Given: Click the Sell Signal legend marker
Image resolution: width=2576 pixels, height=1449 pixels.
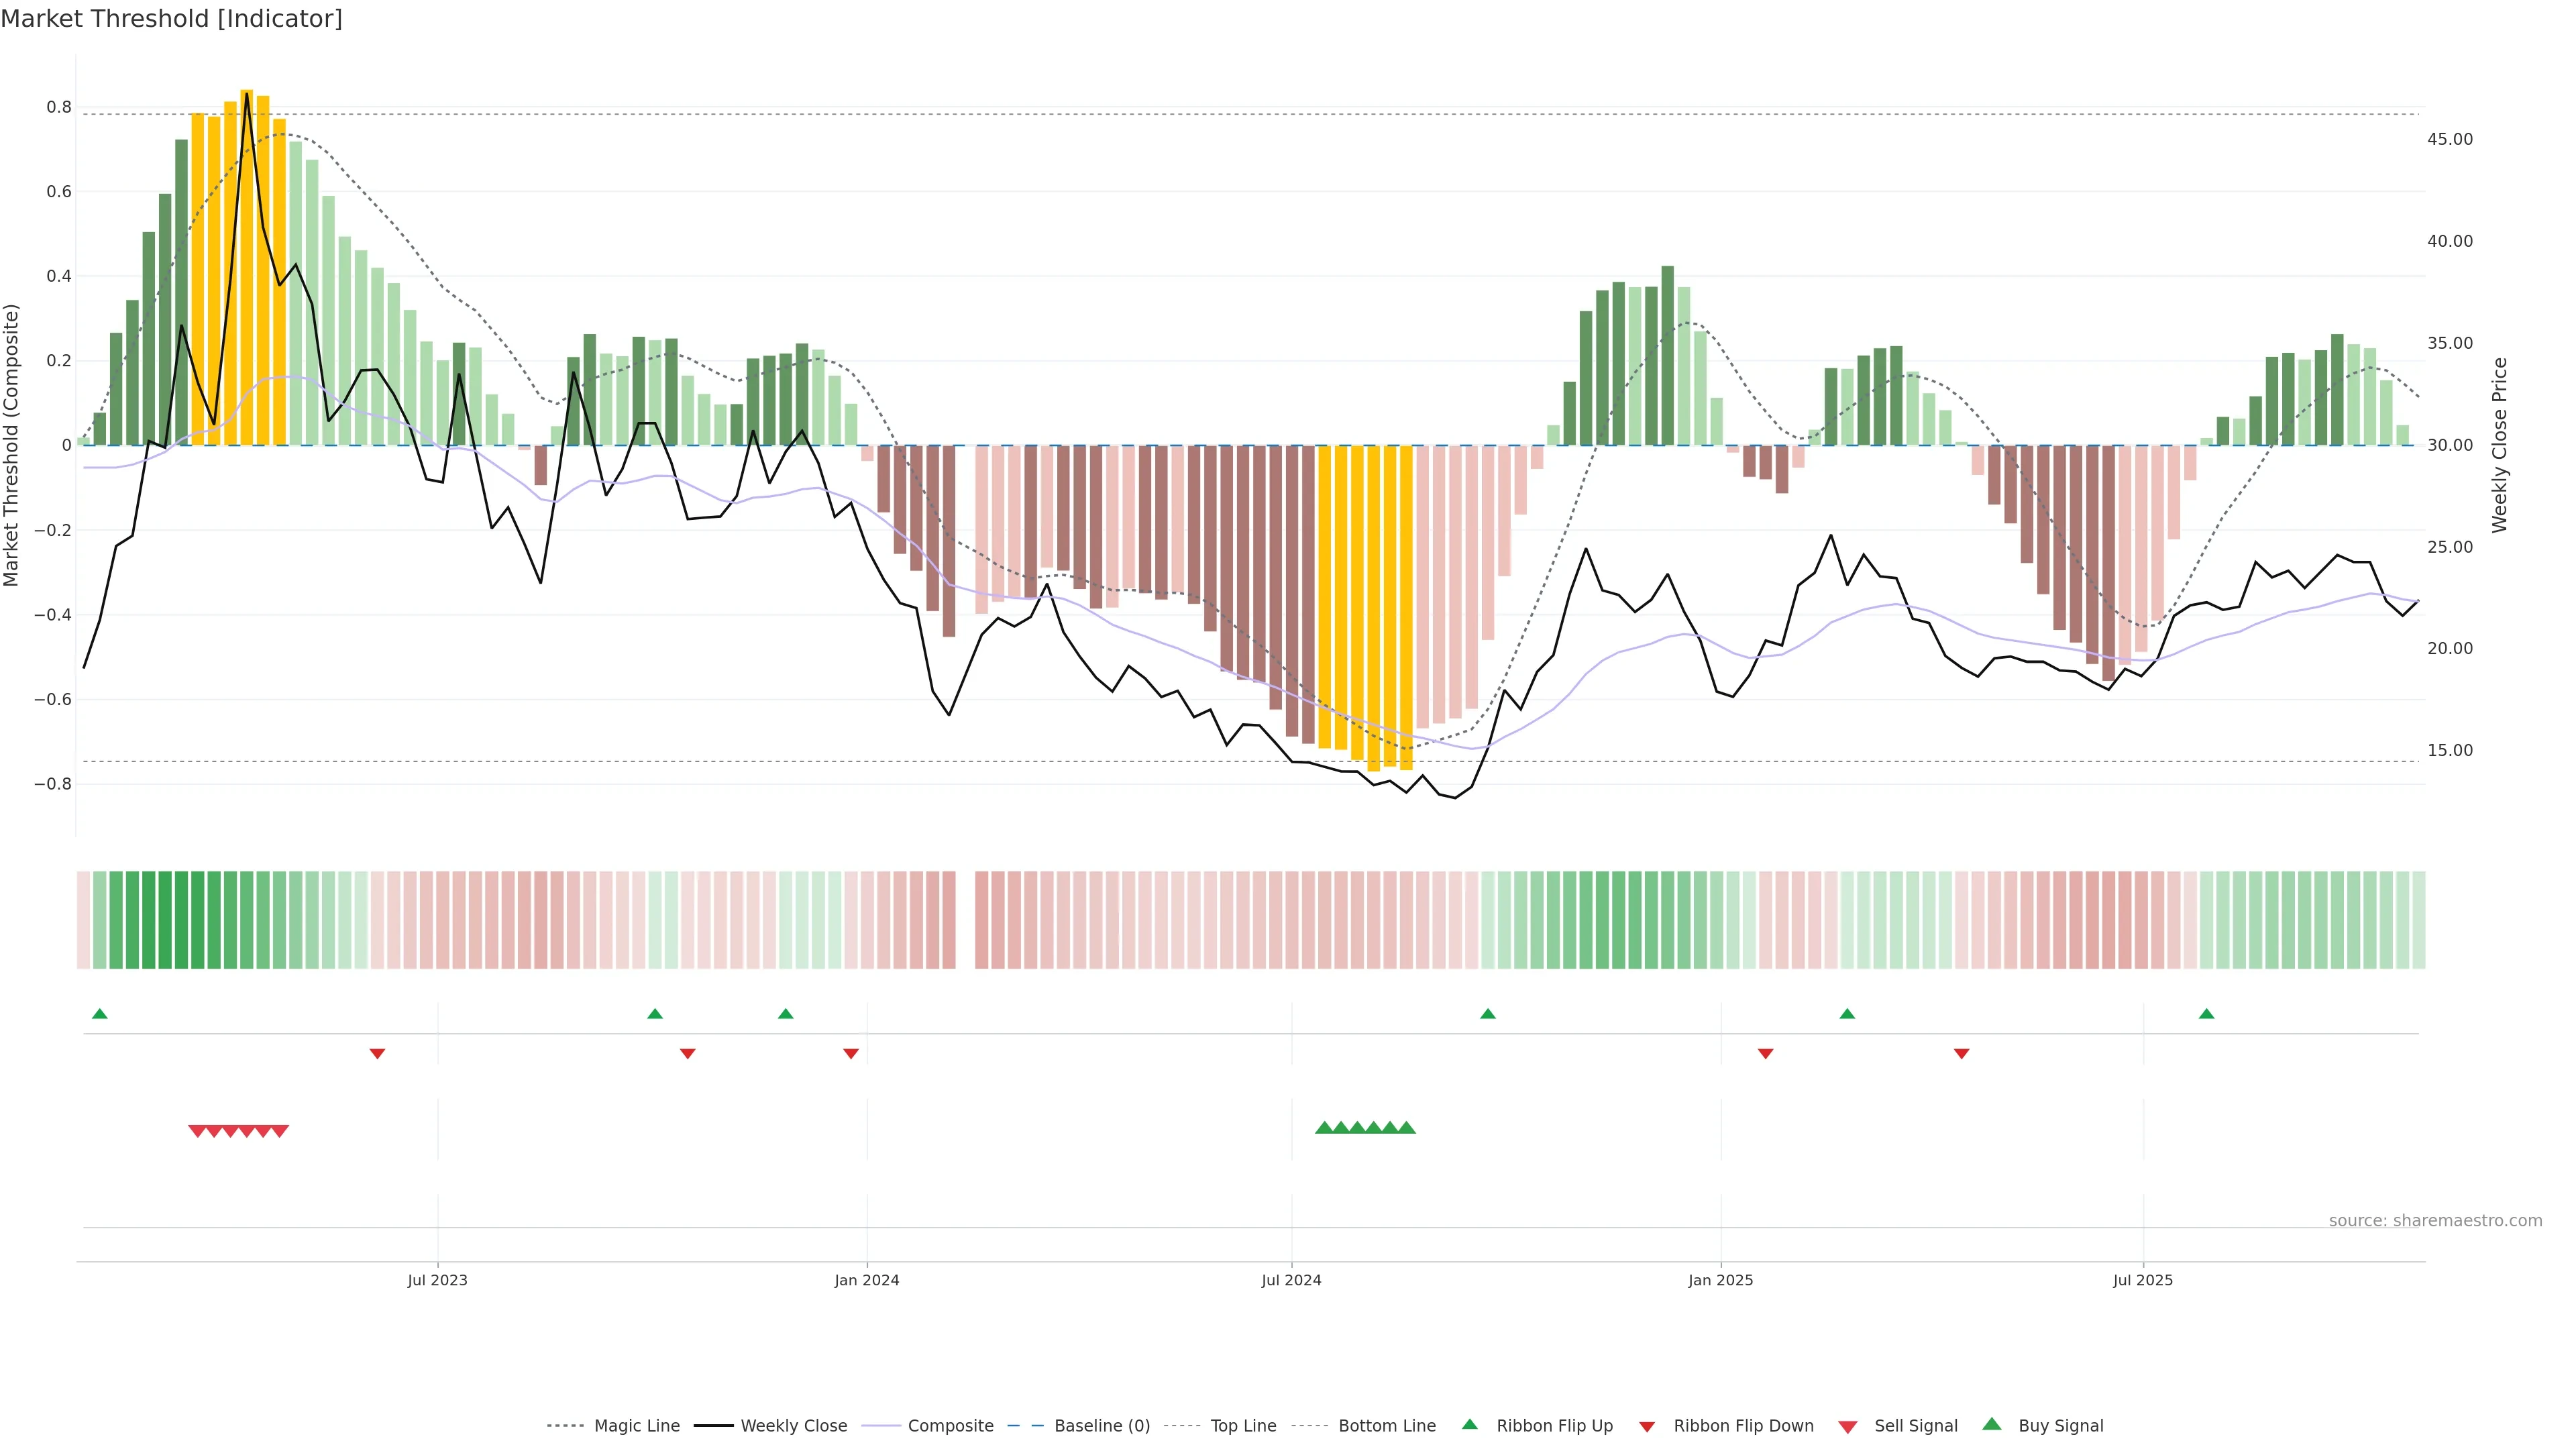Looking at the screenshot, I should tap(1848, 1427).
